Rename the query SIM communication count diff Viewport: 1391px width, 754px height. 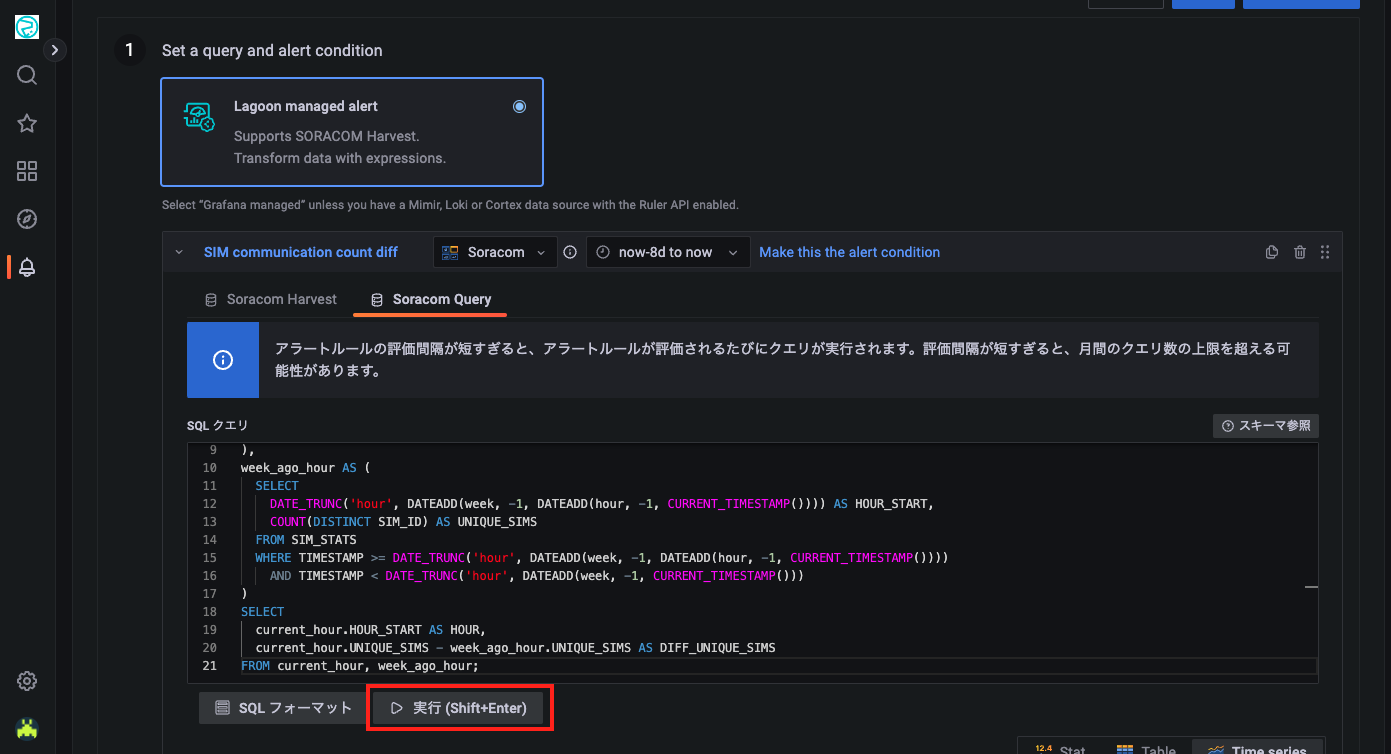[x=301, y=252]
